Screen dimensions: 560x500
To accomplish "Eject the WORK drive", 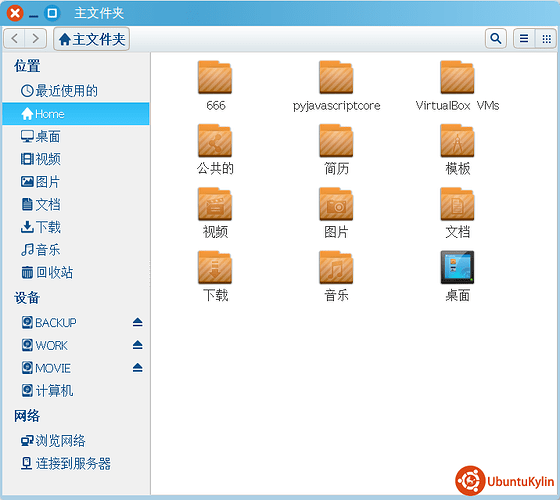I will 138,345.
